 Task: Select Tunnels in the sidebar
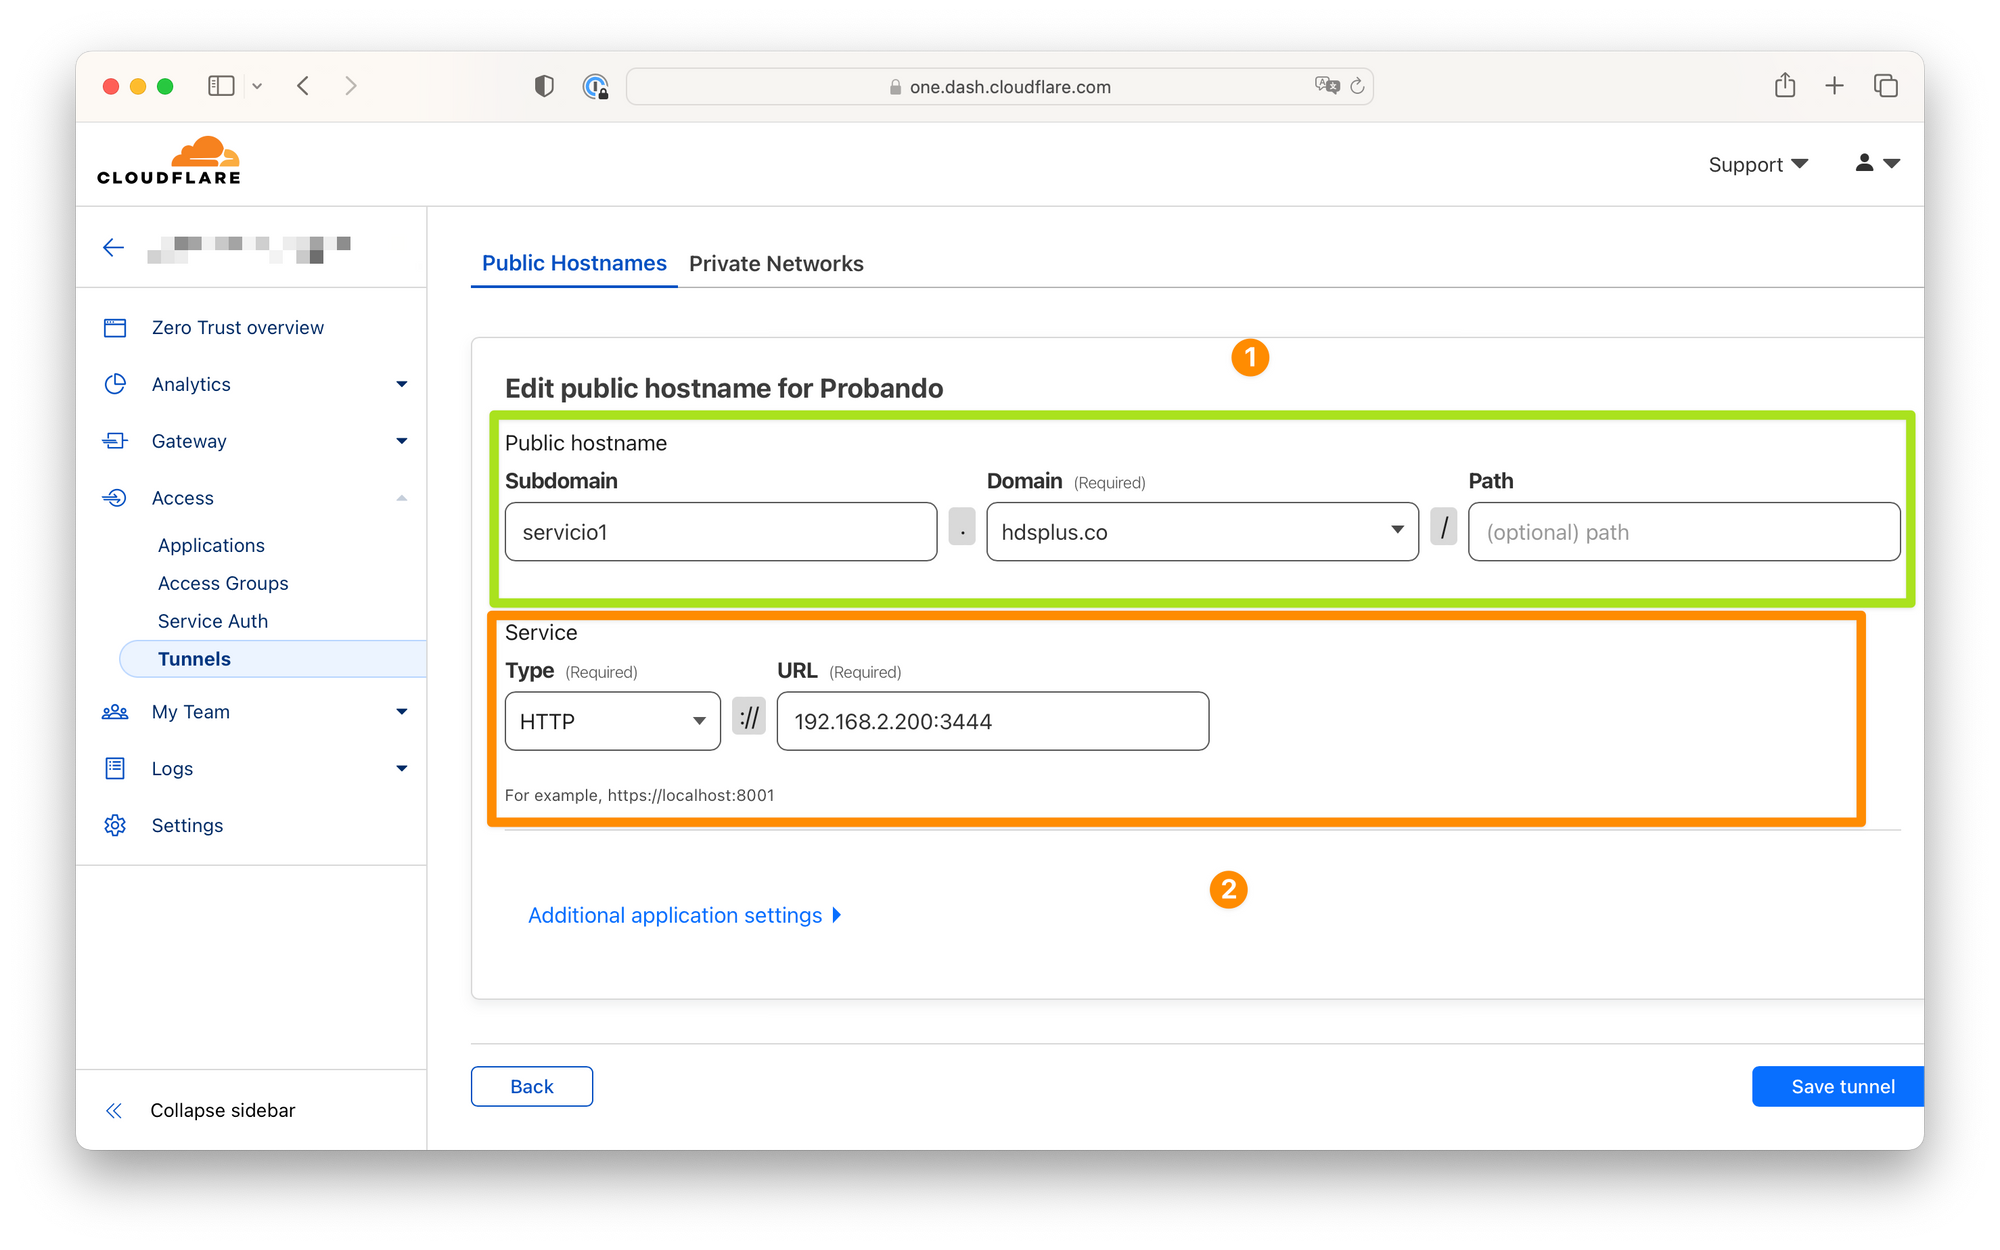tap(273, 659)
